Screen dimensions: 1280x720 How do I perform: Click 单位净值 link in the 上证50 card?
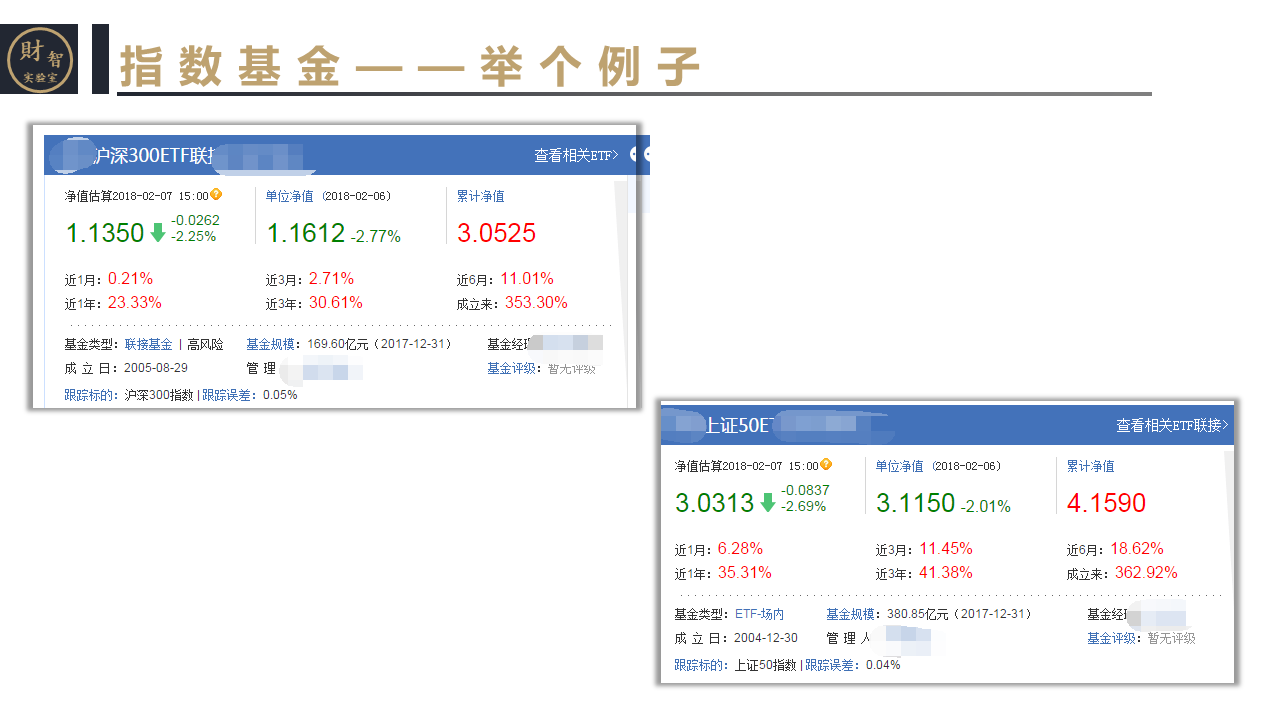coord(899,466)
